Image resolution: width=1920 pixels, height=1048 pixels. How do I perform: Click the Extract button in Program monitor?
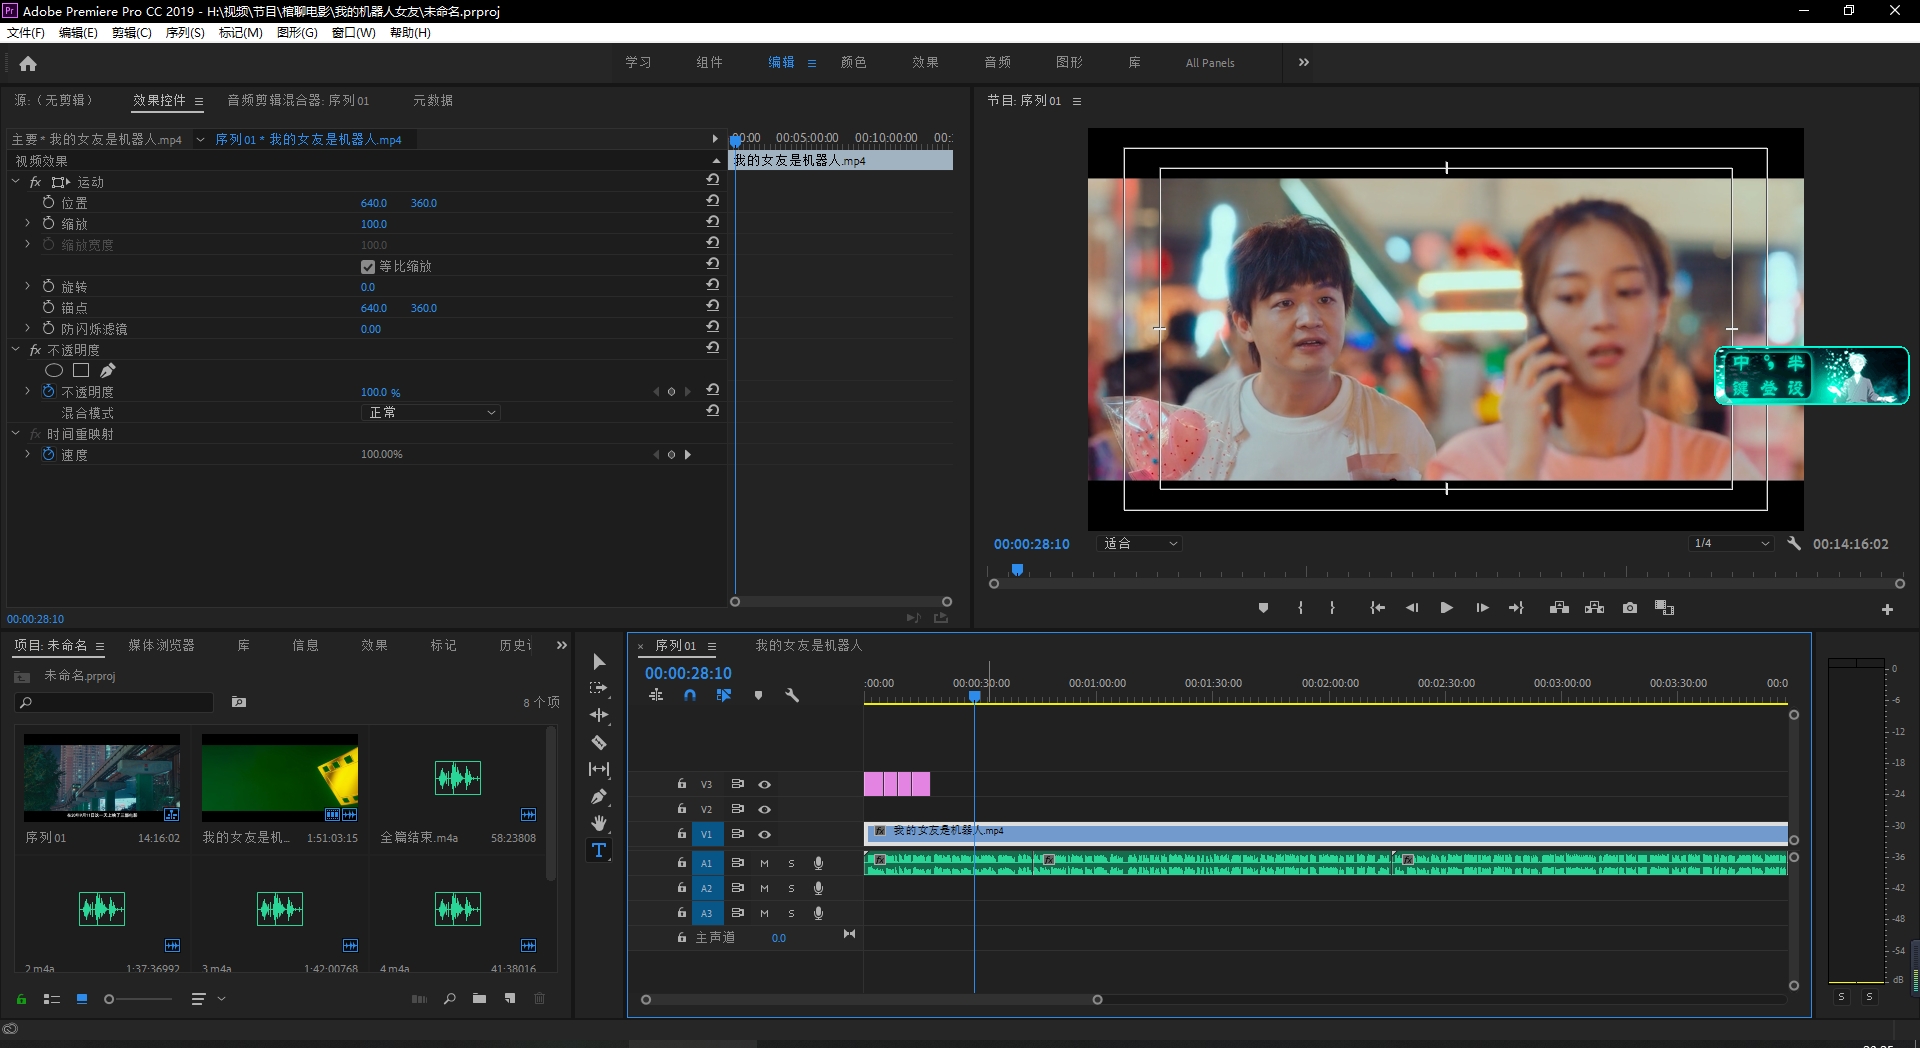1594,608
